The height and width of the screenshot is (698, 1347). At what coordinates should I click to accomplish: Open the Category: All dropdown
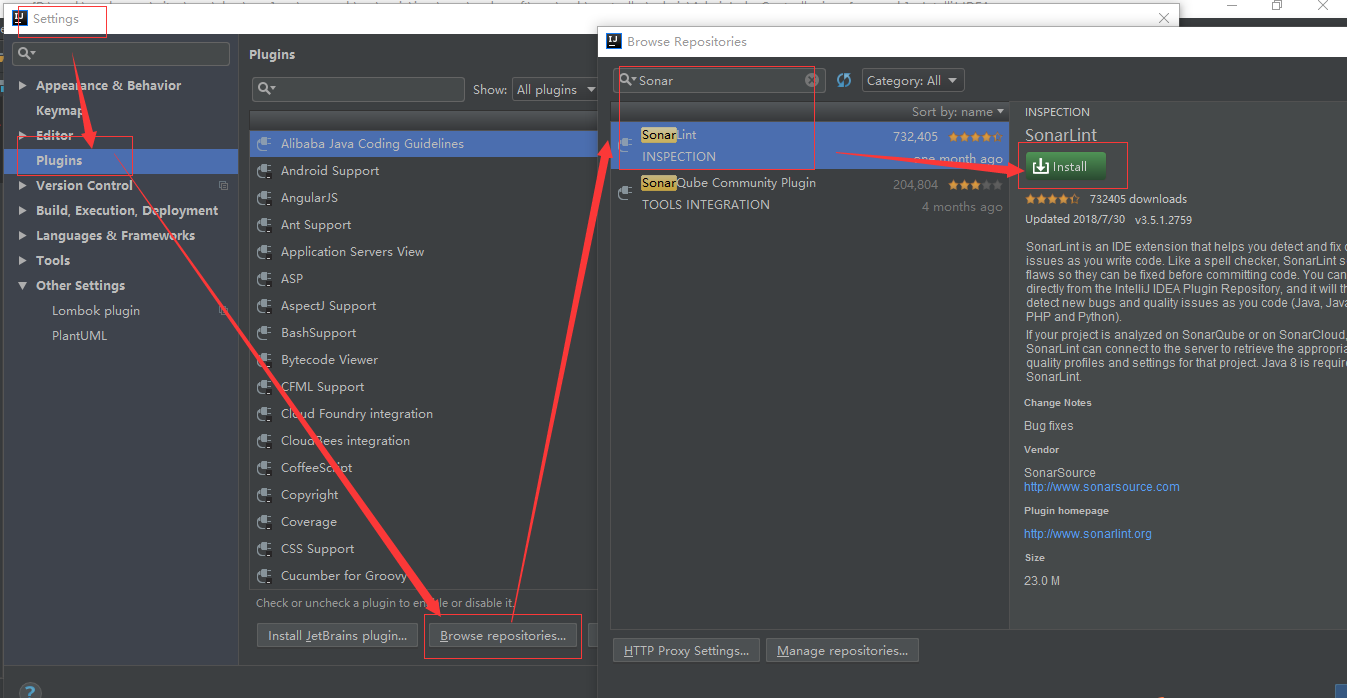pos(912,80)
